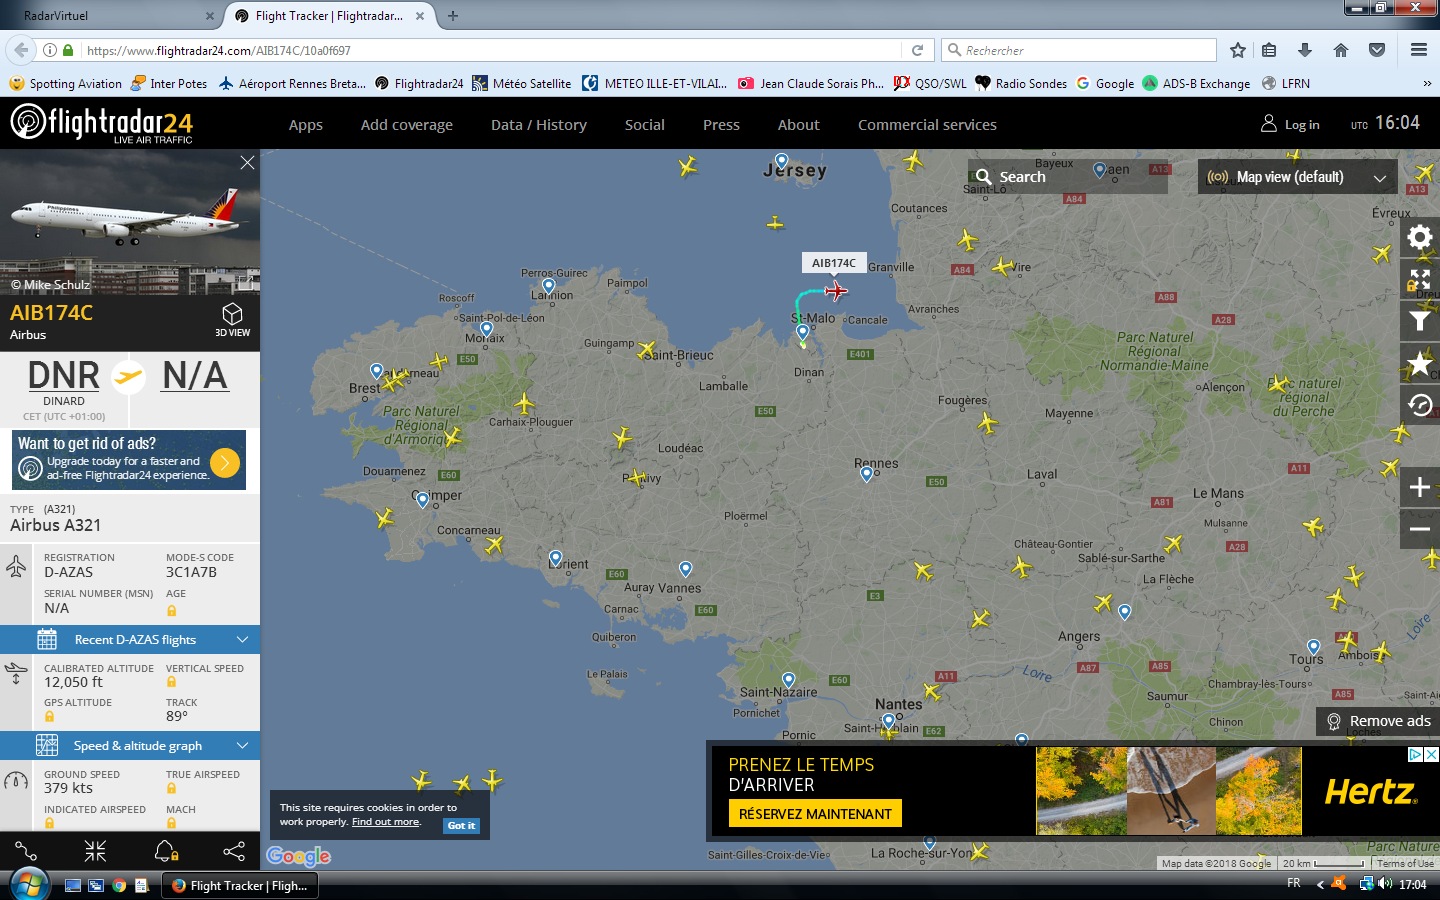Go back with browser back arrow
This screenshot has height=900, width=1440.
(20, 50)
